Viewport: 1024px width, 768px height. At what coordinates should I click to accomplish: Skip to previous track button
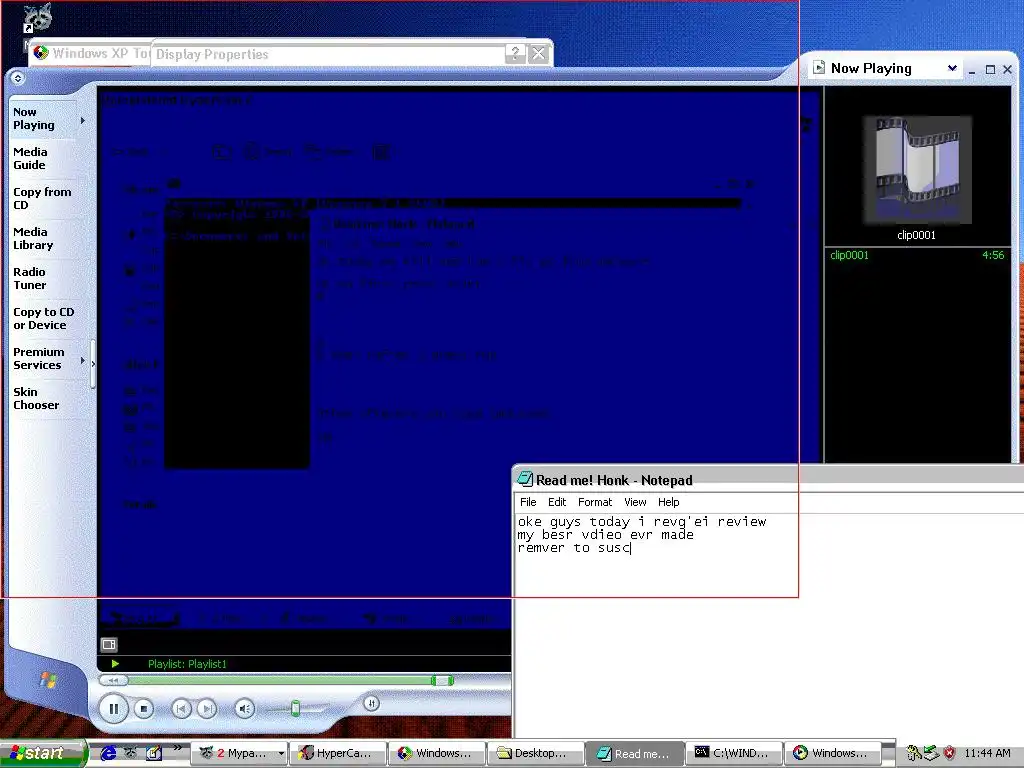[181, 709]
